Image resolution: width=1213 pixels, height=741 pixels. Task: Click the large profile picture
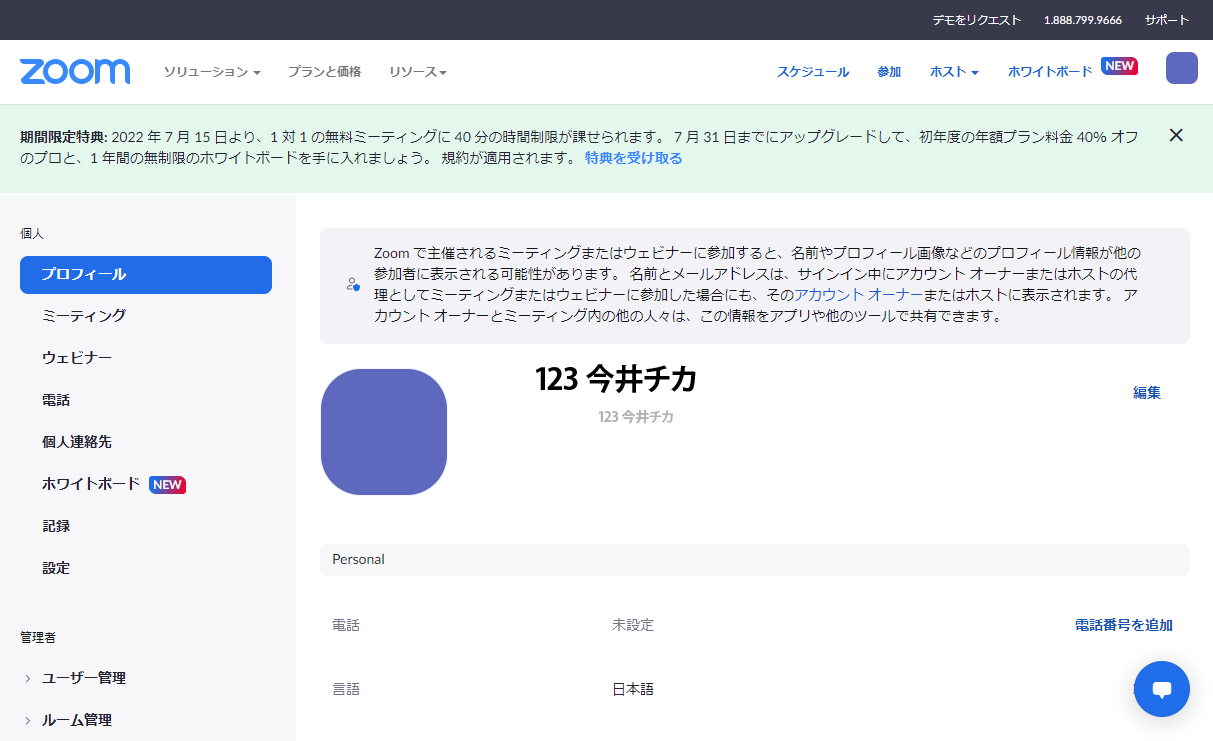click(x=384, y=432)
